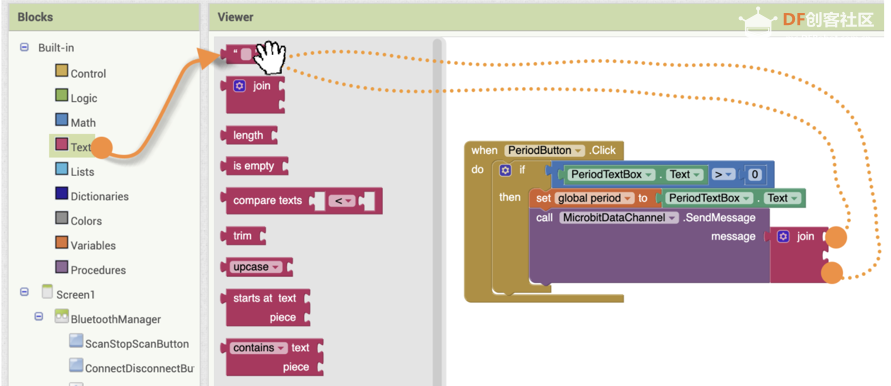Click the gray Colors swatch icon
Viewport: 891px width, 386px height.
(x=61, y=218)
